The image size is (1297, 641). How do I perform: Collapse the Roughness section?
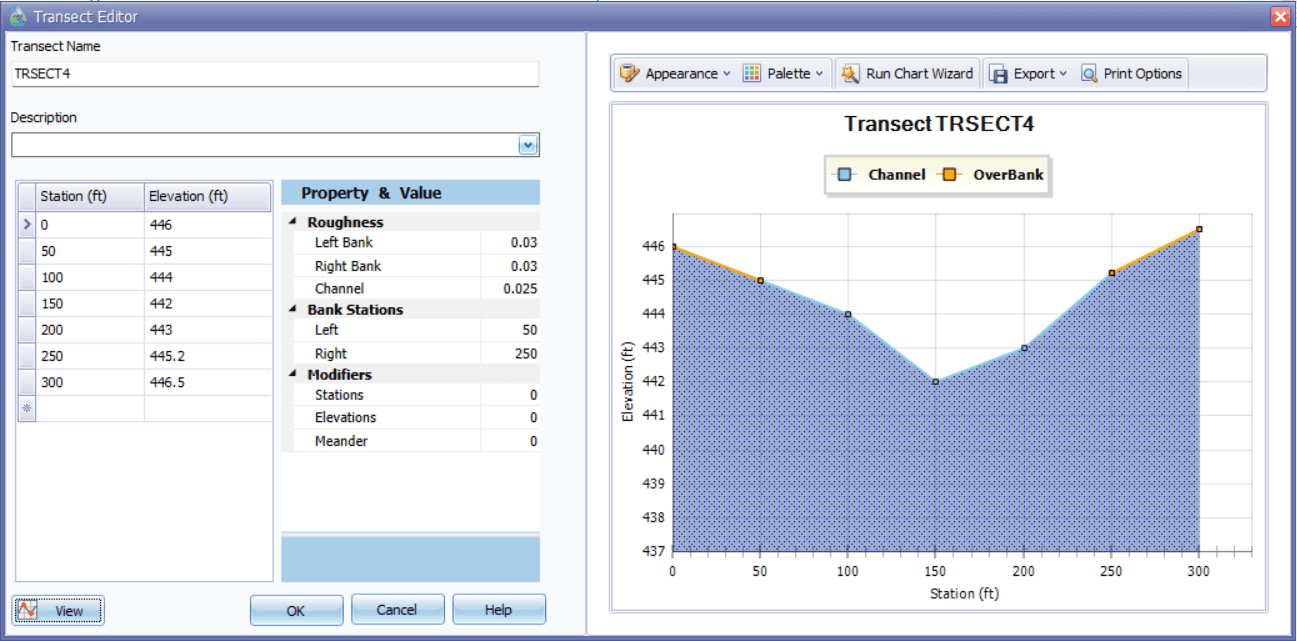[x=293, y=221]
